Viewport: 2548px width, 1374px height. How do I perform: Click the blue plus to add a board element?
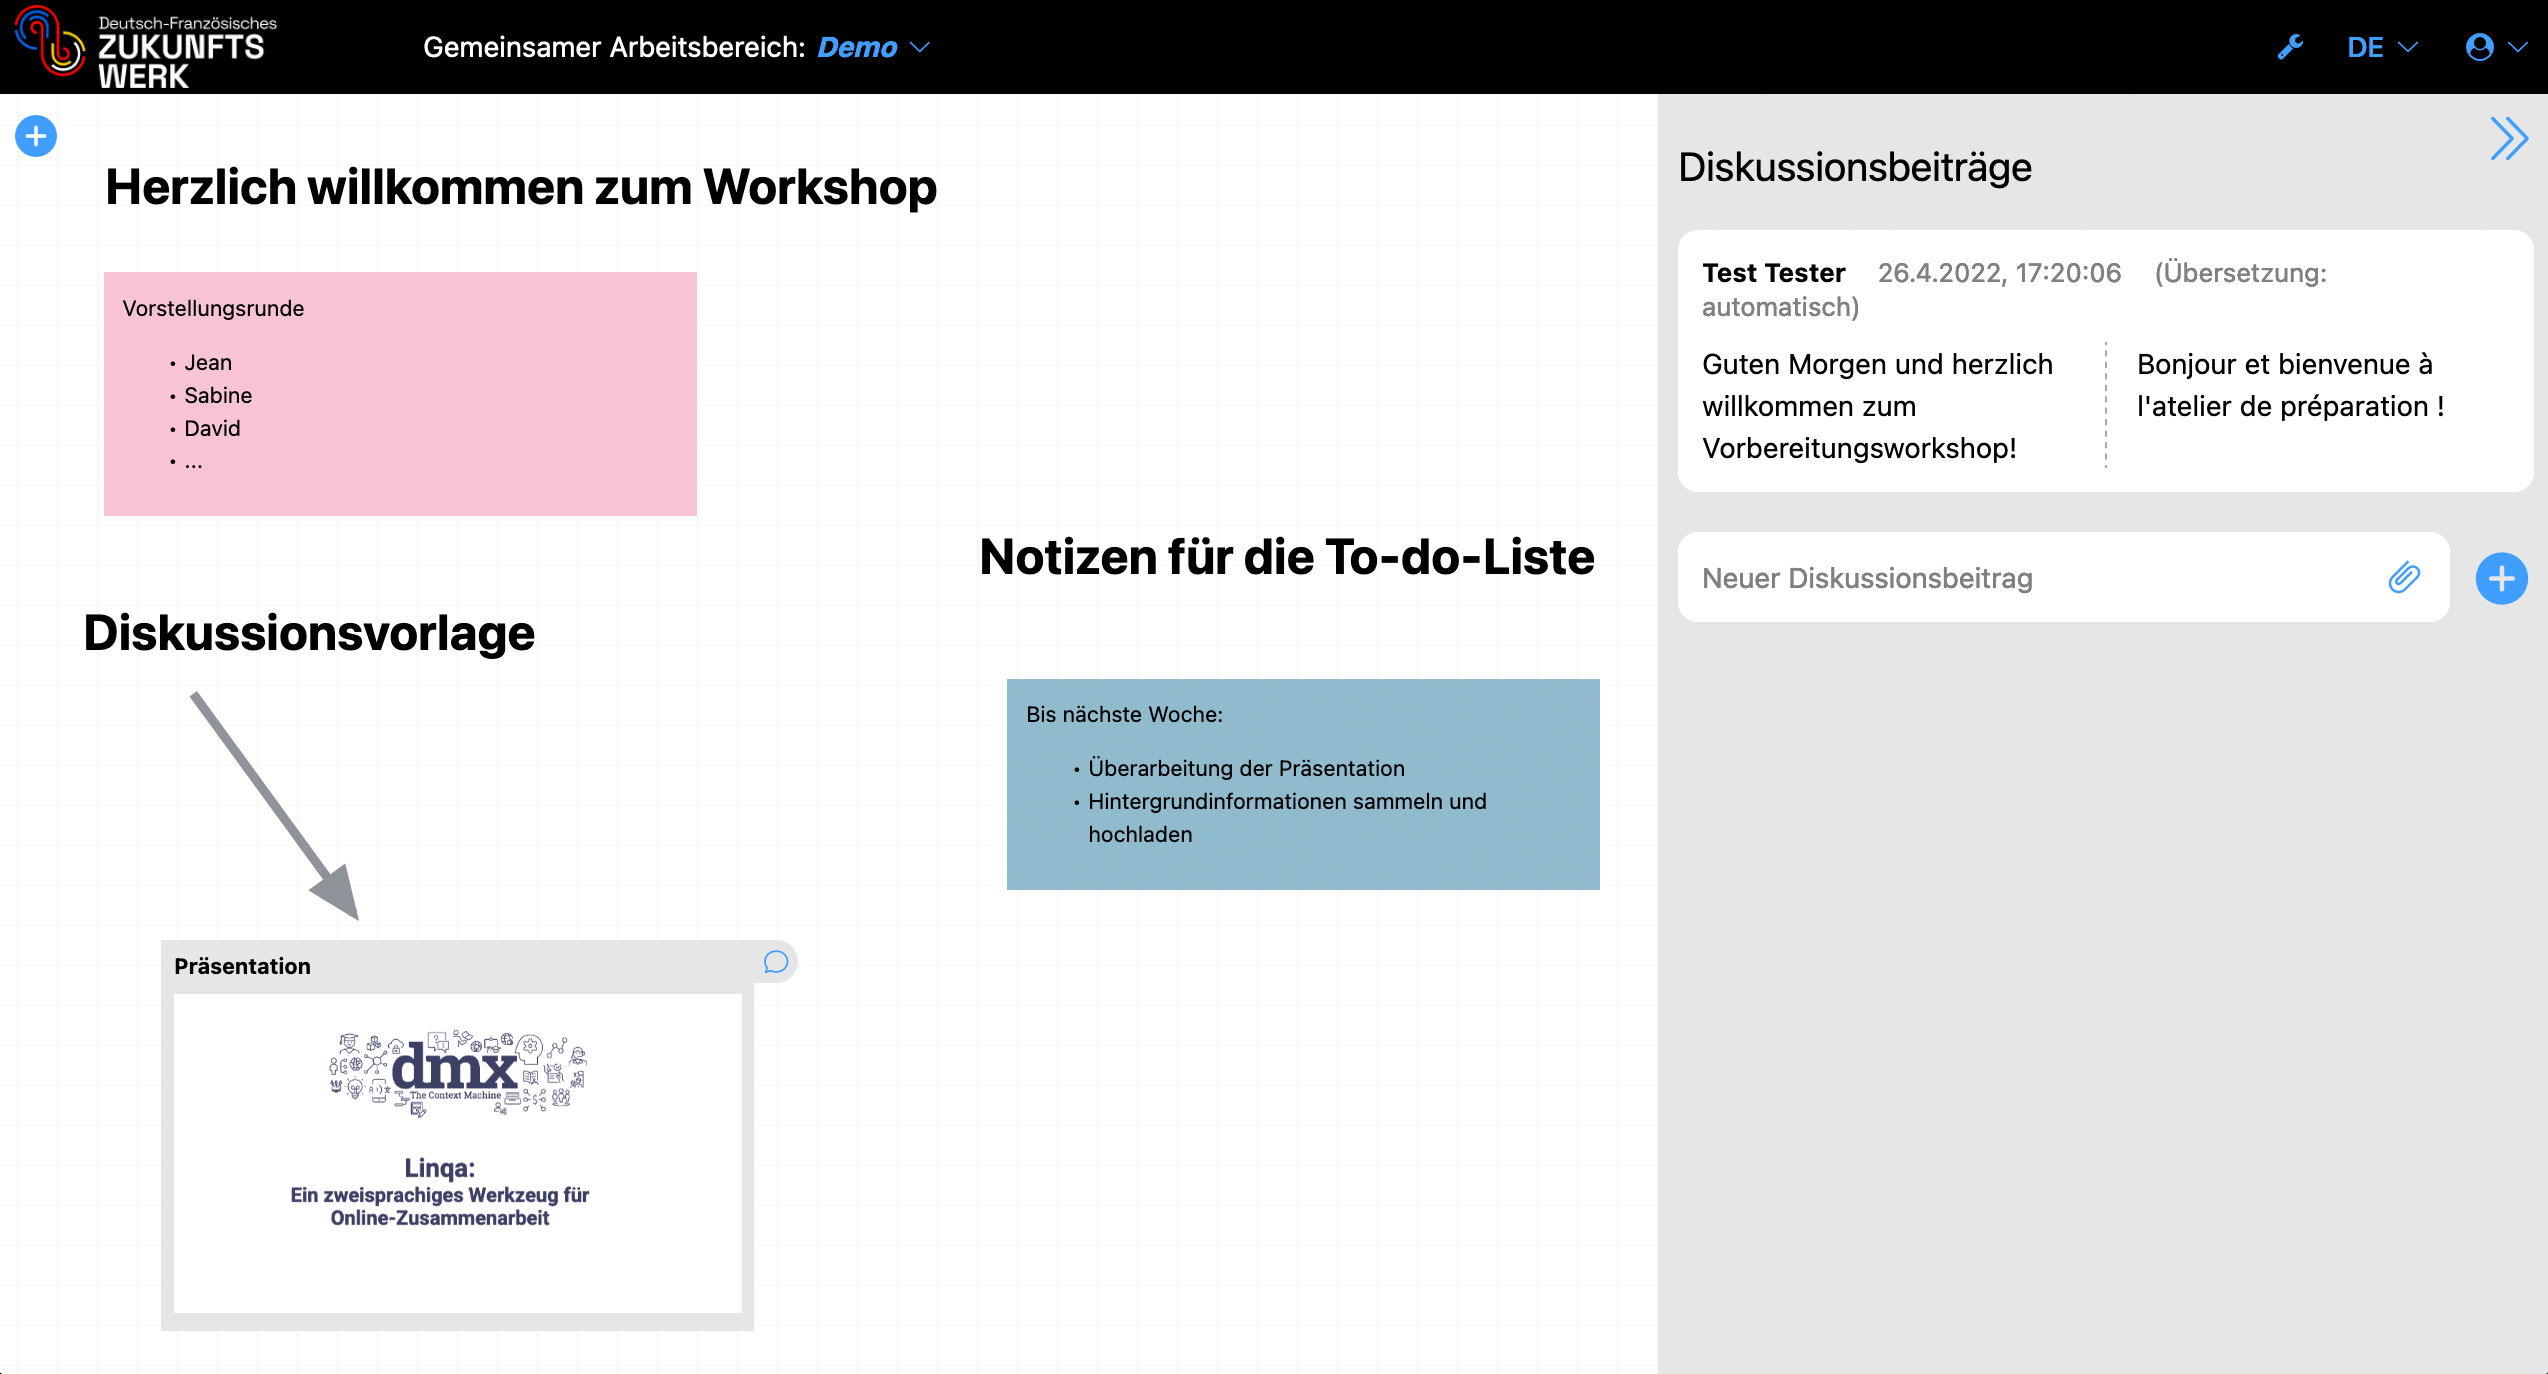[x=35, y=136]
